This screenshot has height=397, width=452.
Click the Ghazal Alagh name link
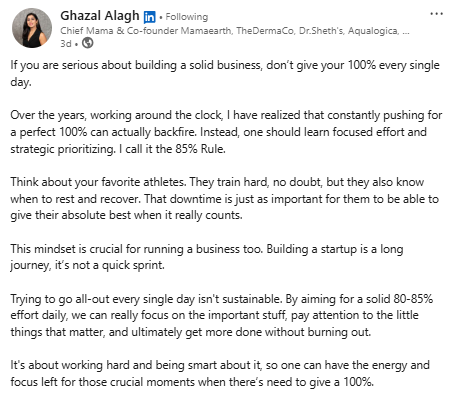(100, 16)
